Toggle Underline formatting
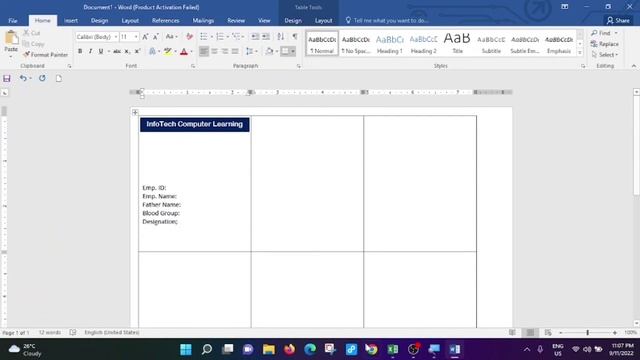Viewport: 640px width, 360px height. click(x=101, y=51)
